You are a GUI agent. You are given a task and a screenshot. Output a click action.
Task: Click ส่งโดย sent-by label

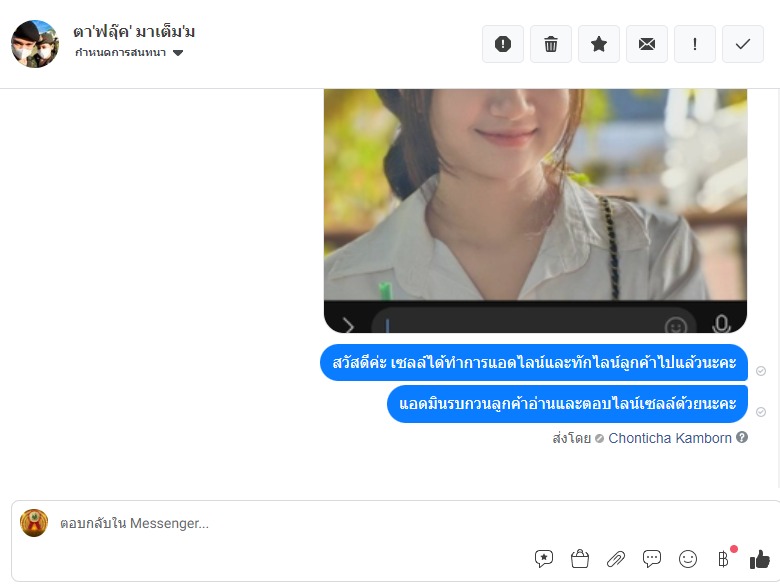(x=572, y=438)
